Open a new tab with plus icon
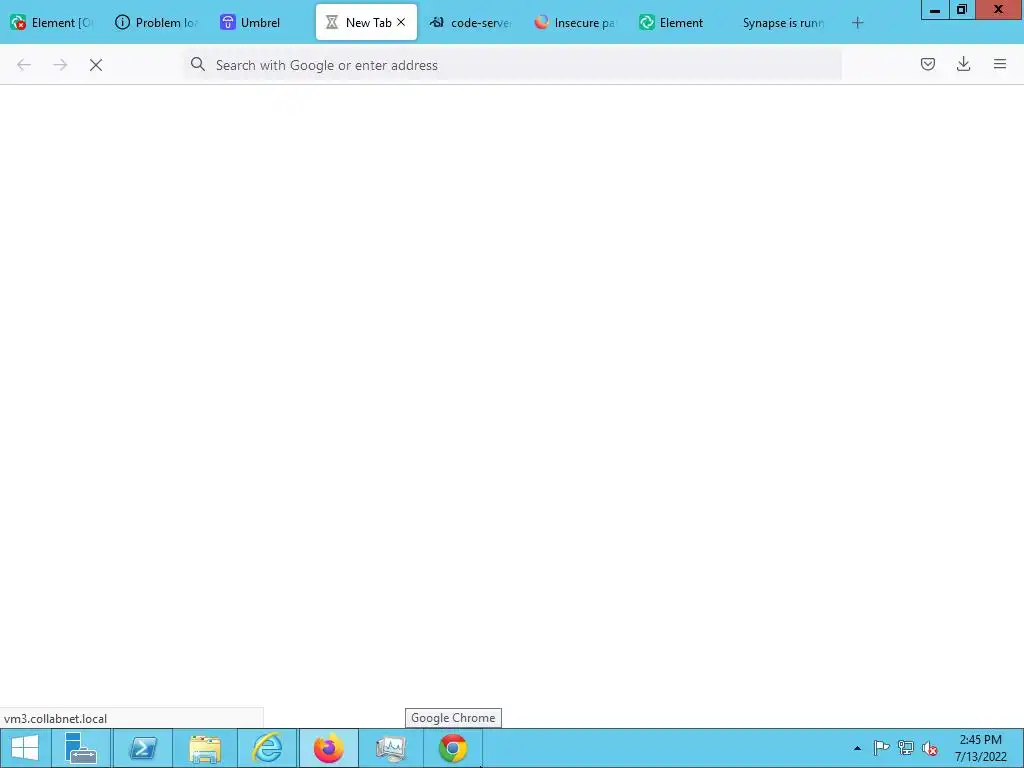Image resolution: width=1024 pixels, height=768 pixels. [857, 23]
